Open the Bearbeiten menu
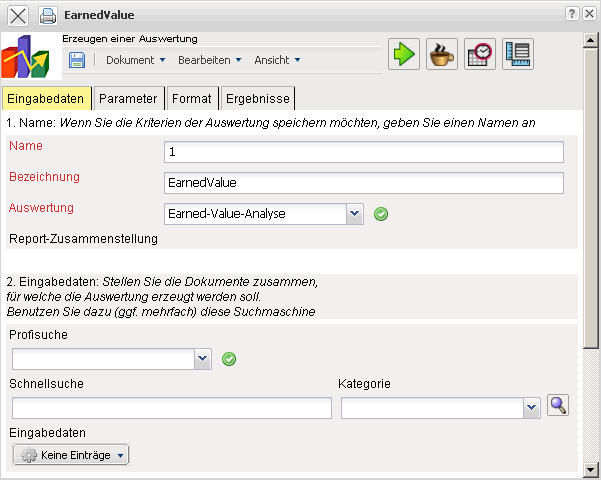Viewport: 601px width, 480px height. pyautogui.click(x=209, y=60)
